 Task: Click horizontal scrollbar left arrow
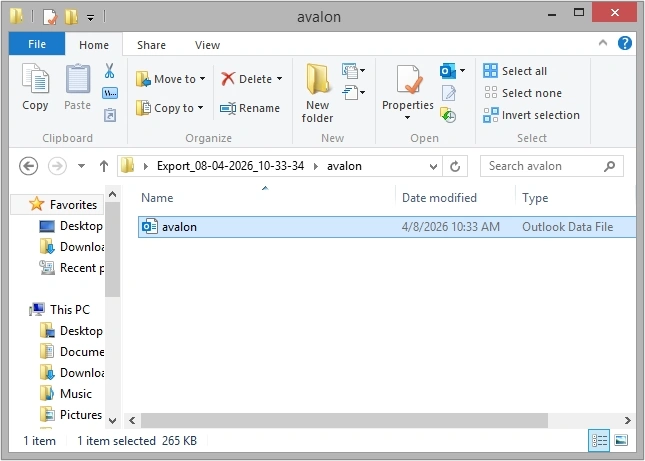[132, 420]
